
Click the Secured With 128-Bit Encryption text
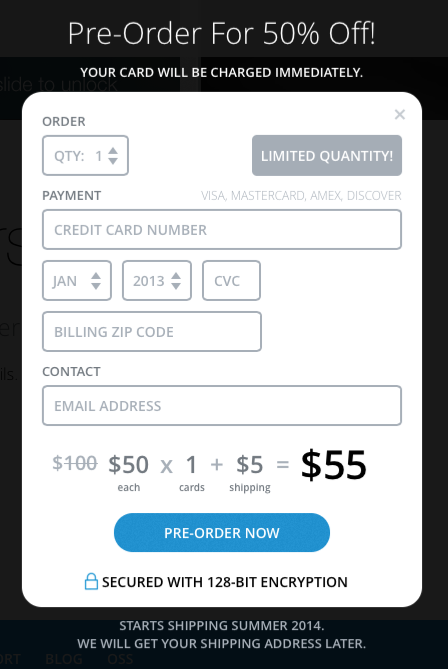coord(225,582)
